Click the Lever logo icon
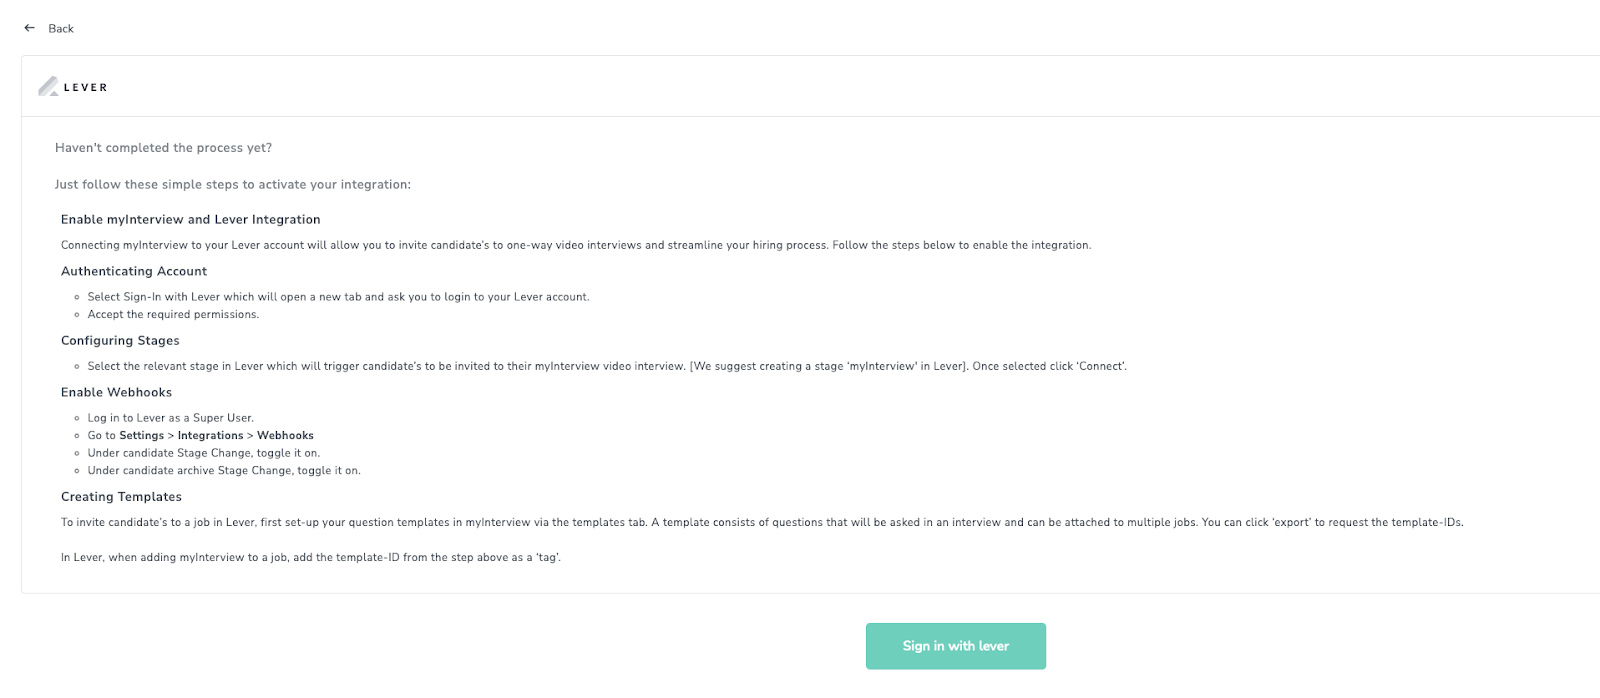The width and height of the screenshot is (1600, 698). pyautogui.click(x=48, y=87)
